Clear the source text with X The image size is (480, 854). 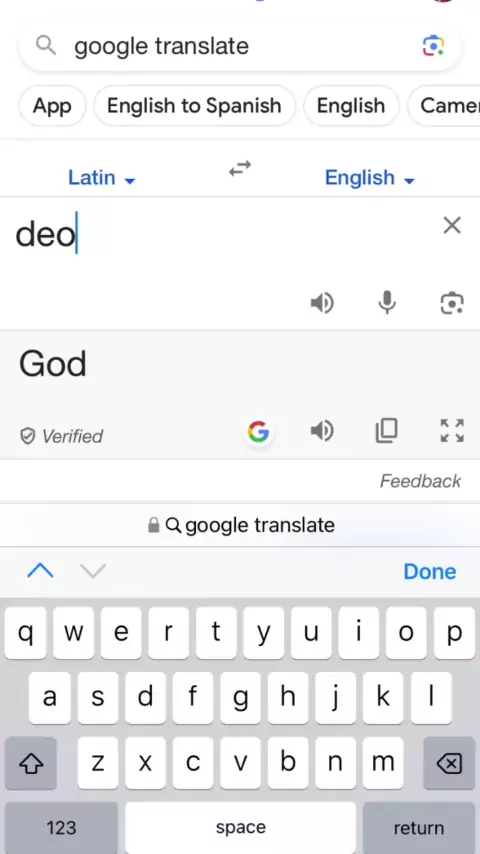coord(452,225)
